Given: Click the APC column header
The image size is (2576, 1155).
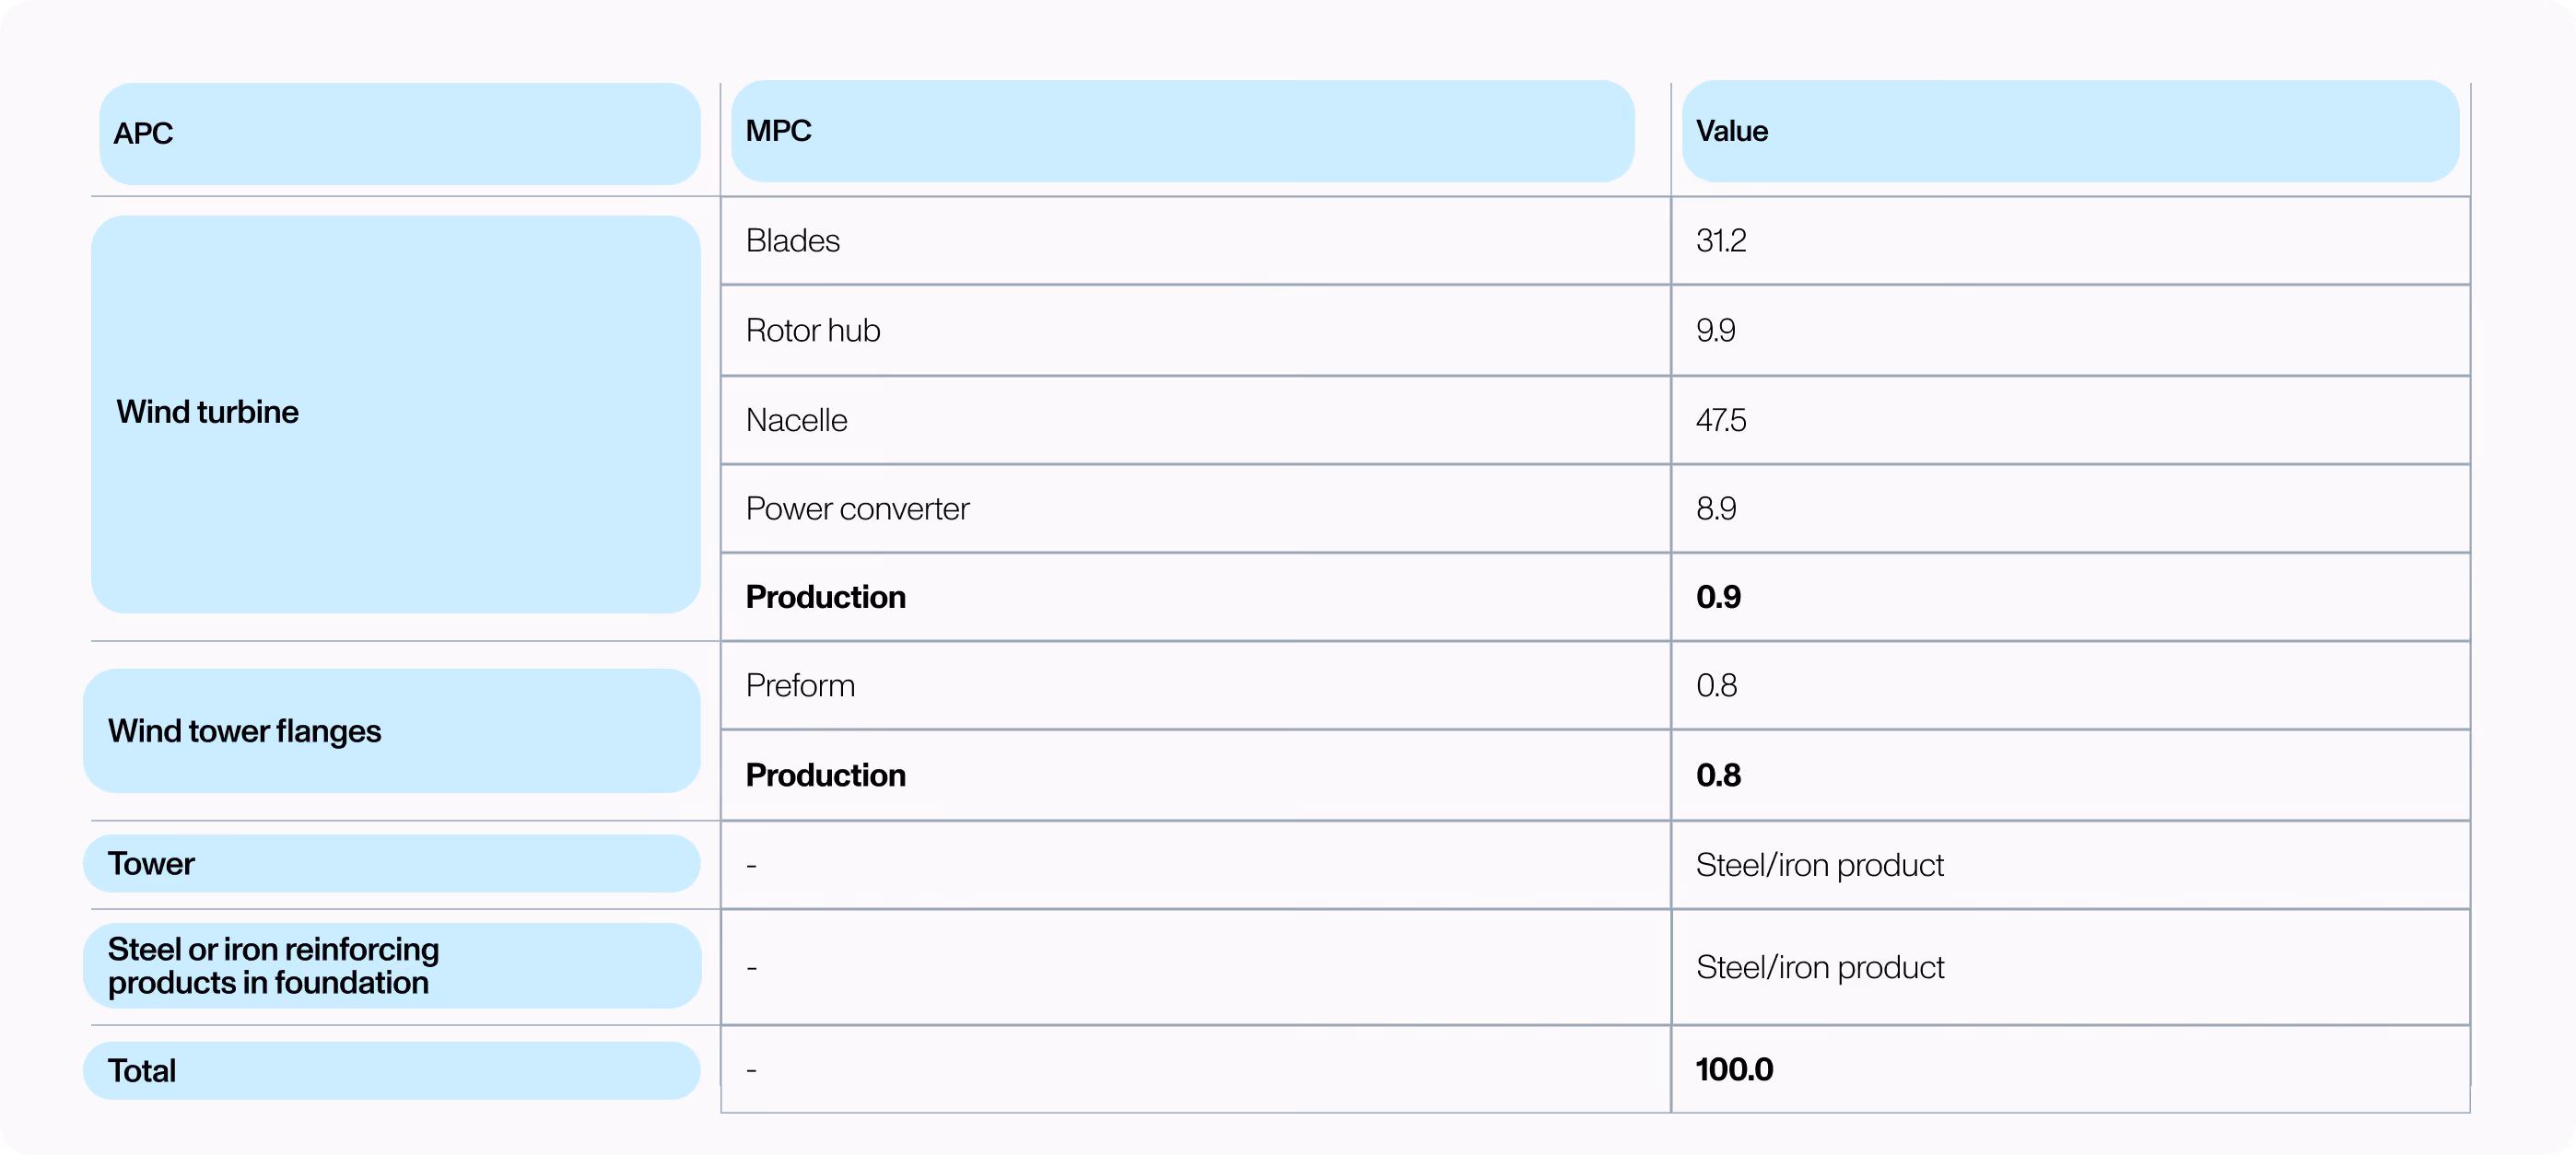Looking at the screenshot, I should coord(399,133).
